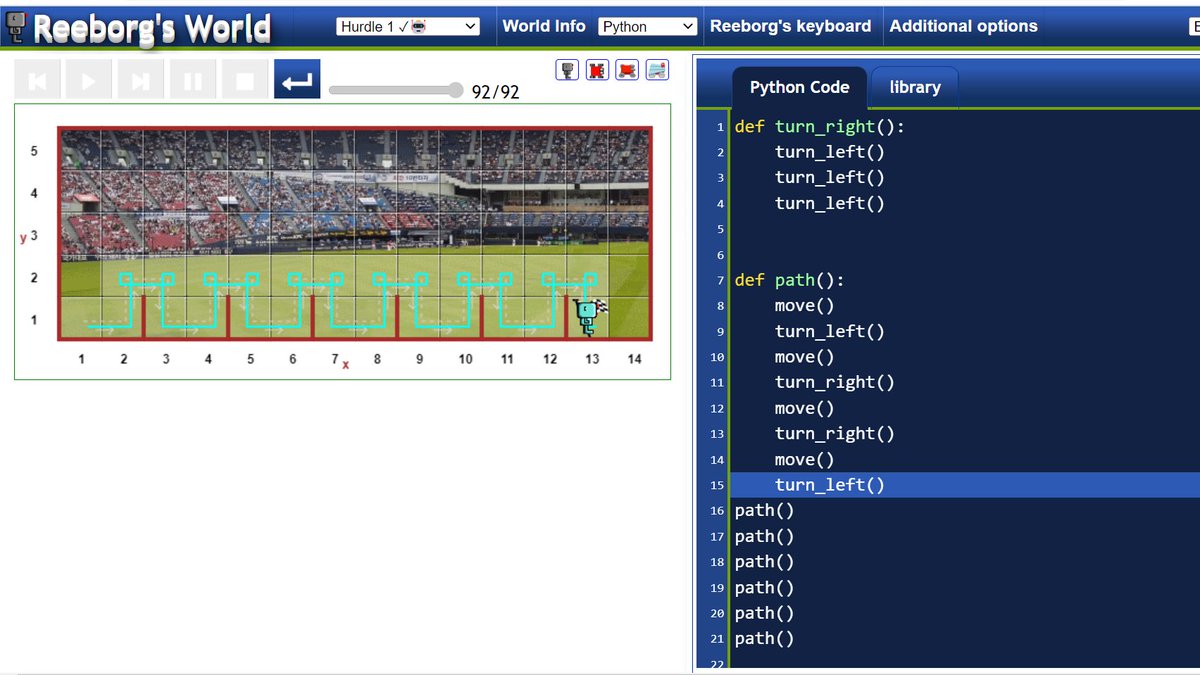Open the Python language selection dropdown
The image size is (1200, 675).
pos(647,27)
